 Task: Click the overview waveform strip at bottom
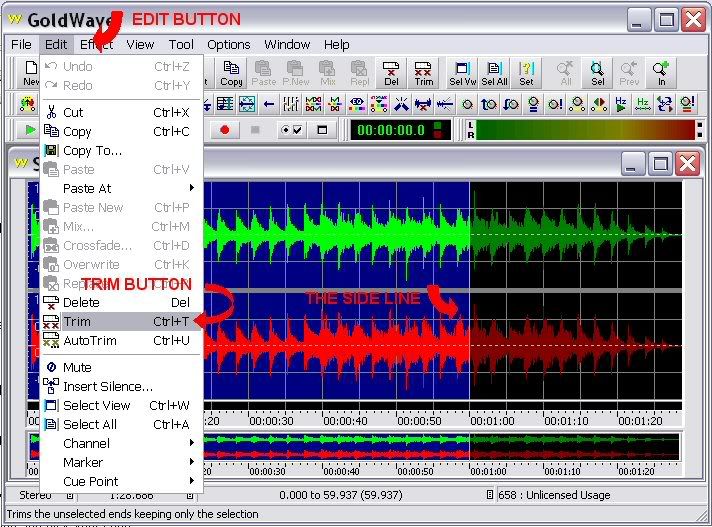(x=440, y=446)
